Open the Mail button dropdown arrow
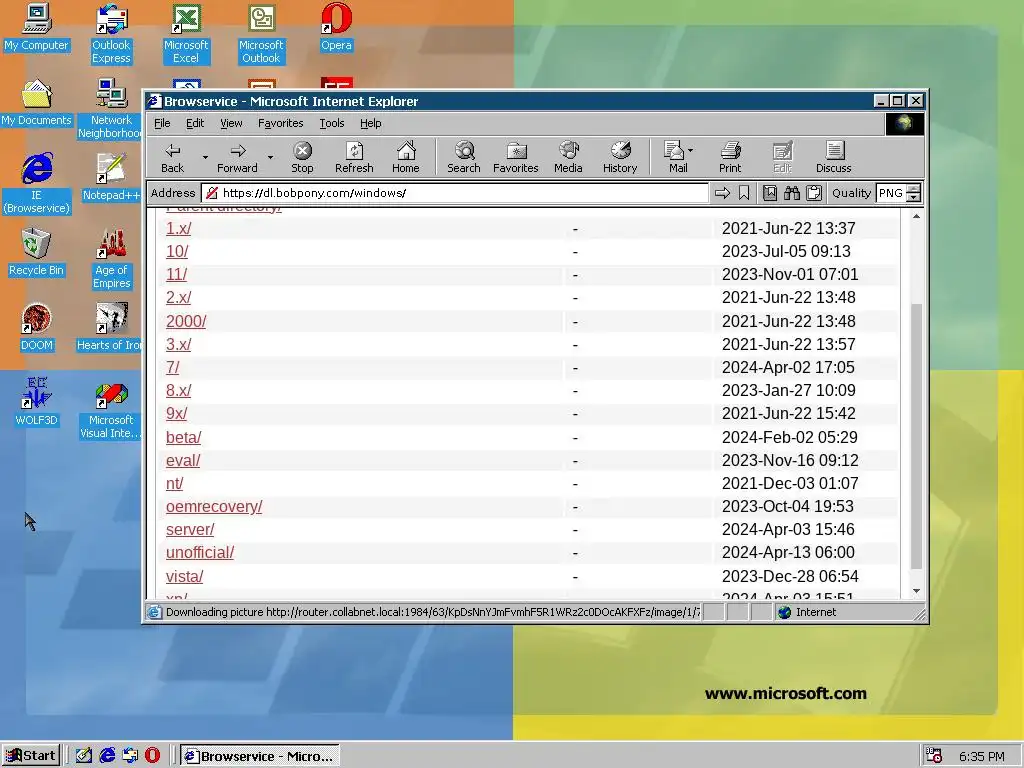The width and height of the screenshot is (1024, 768). coord(690,150)
